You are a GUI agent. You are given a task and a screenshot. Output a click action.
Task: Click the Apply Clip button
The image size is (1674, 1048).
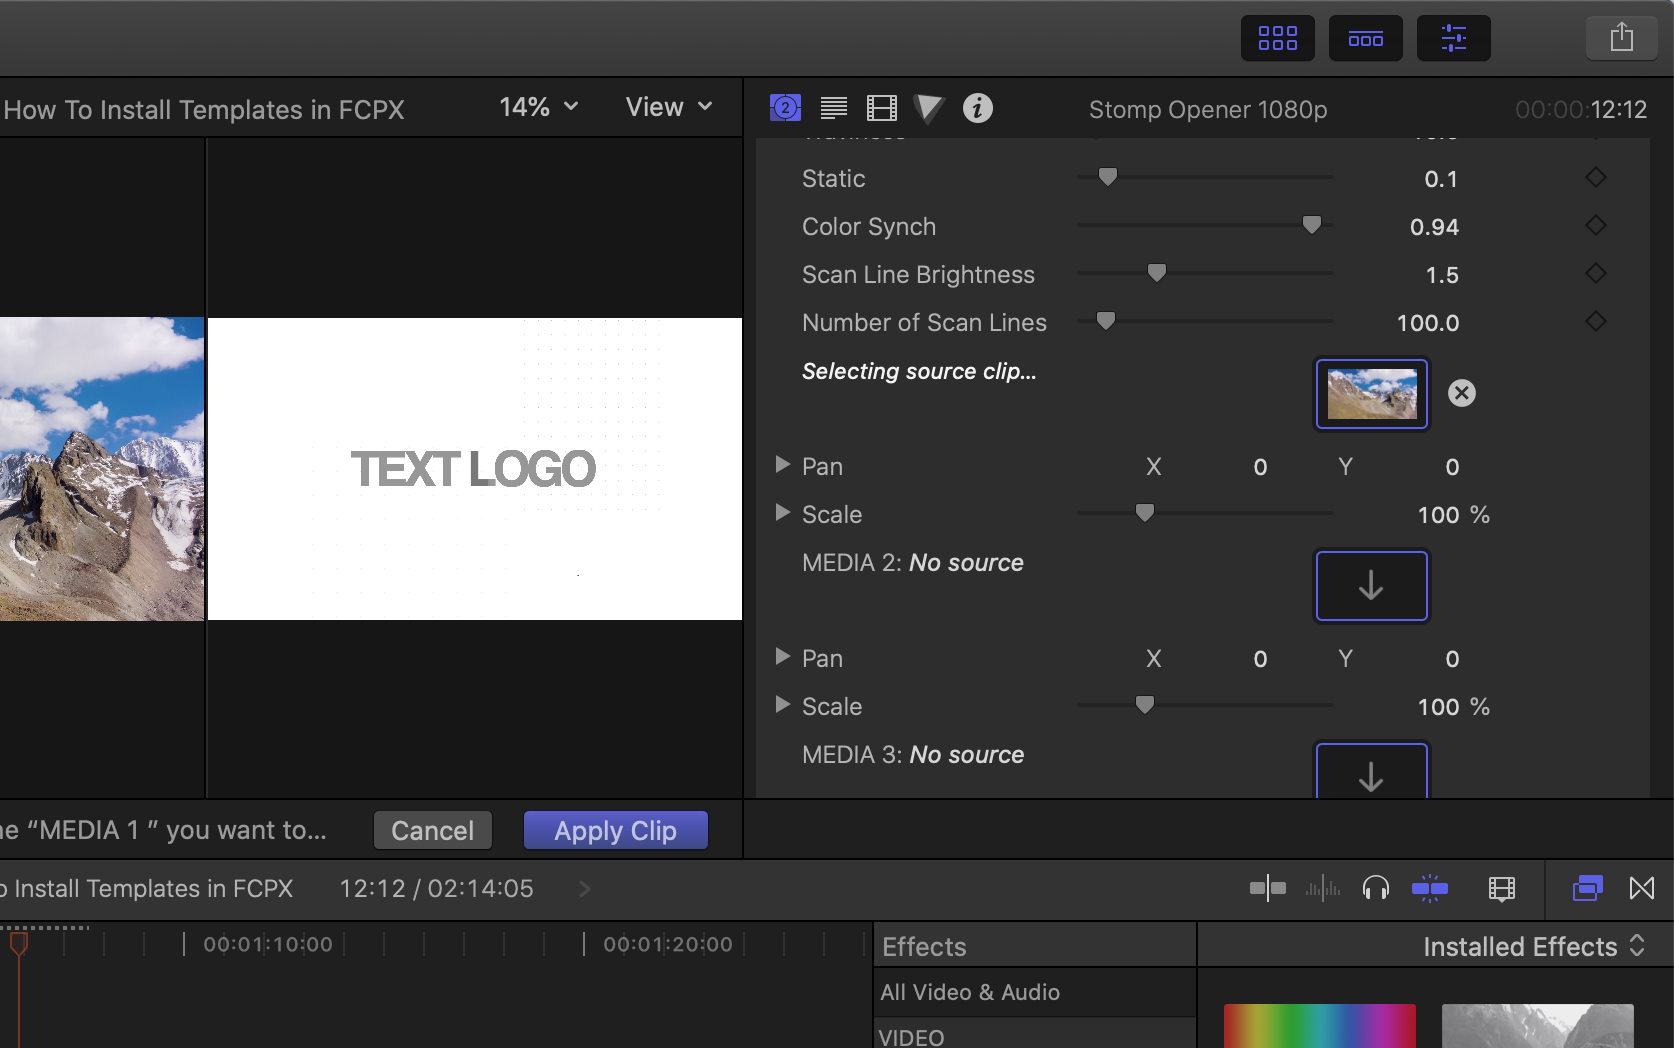click(x=615, y=830)
